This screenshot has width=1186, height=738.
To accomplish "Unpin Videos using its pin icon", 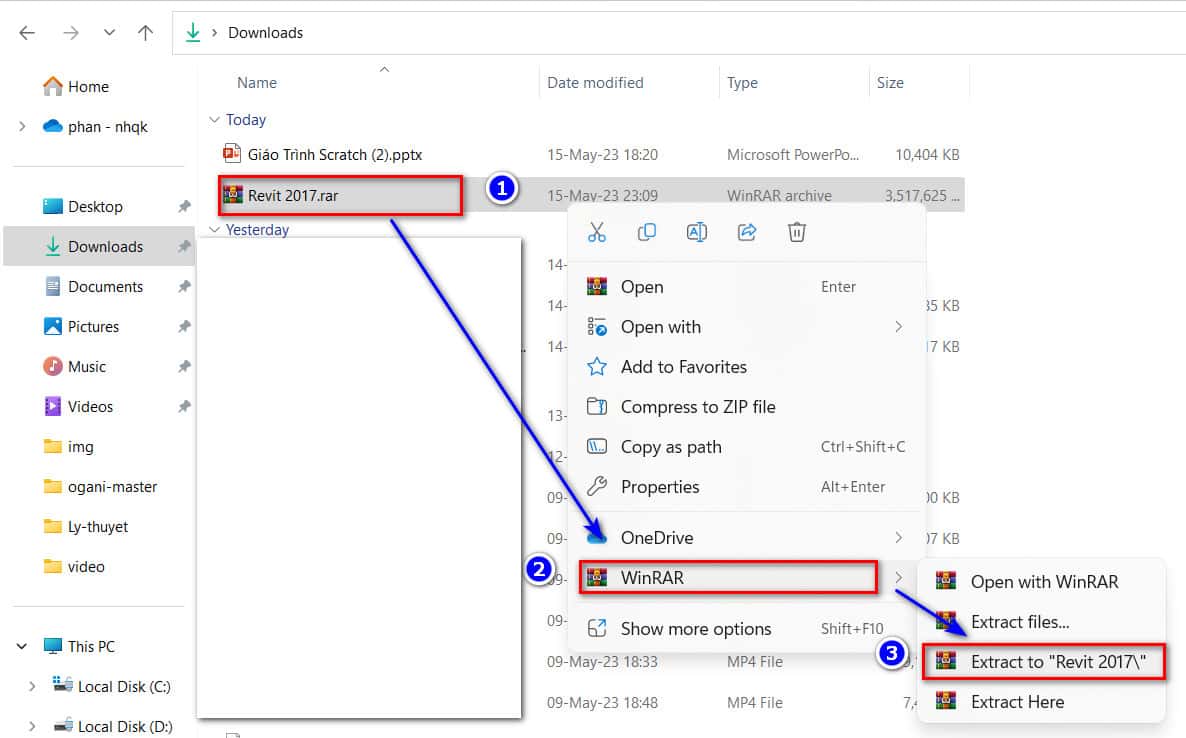I will [184, 407].
